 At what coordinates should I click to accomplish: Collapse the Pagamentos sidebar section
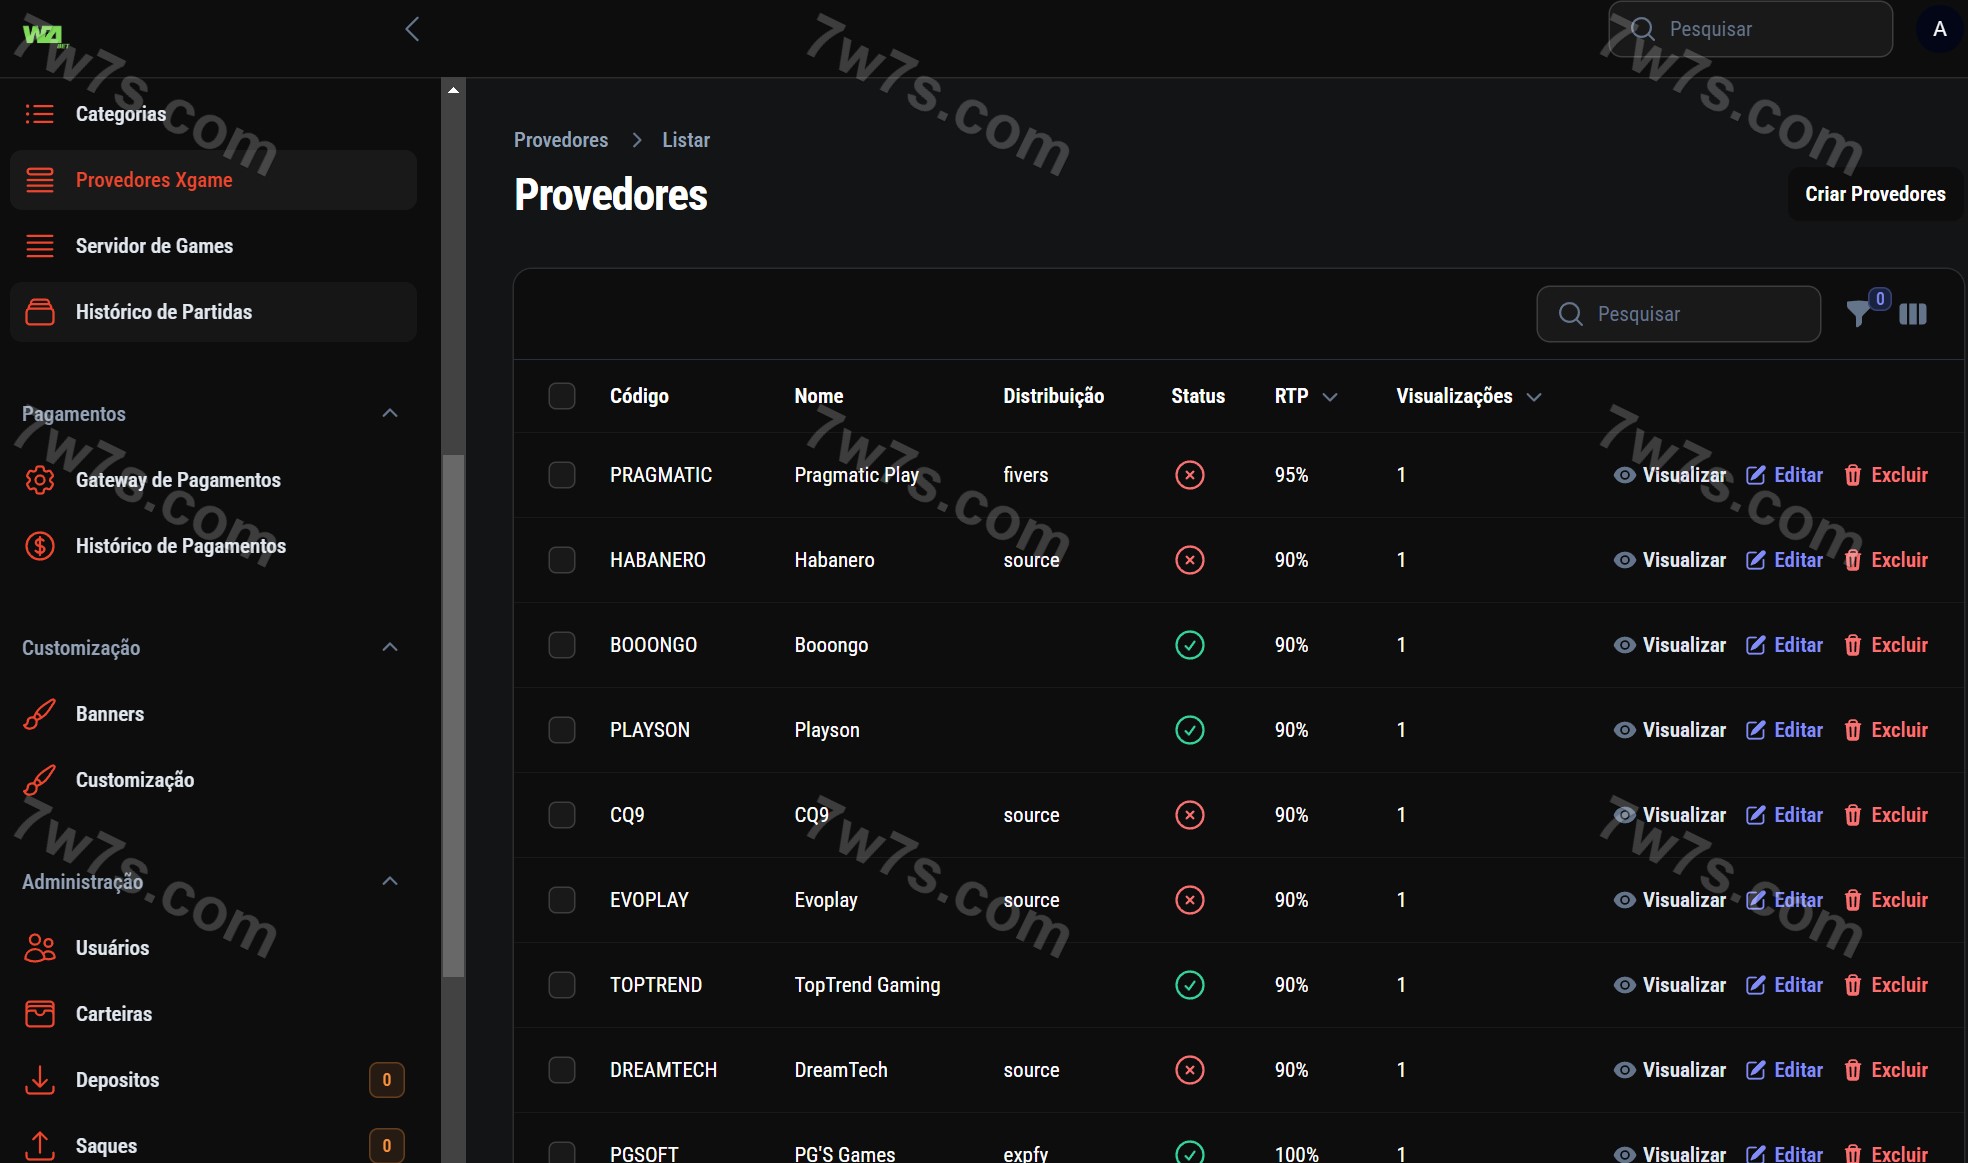[390, 414]
